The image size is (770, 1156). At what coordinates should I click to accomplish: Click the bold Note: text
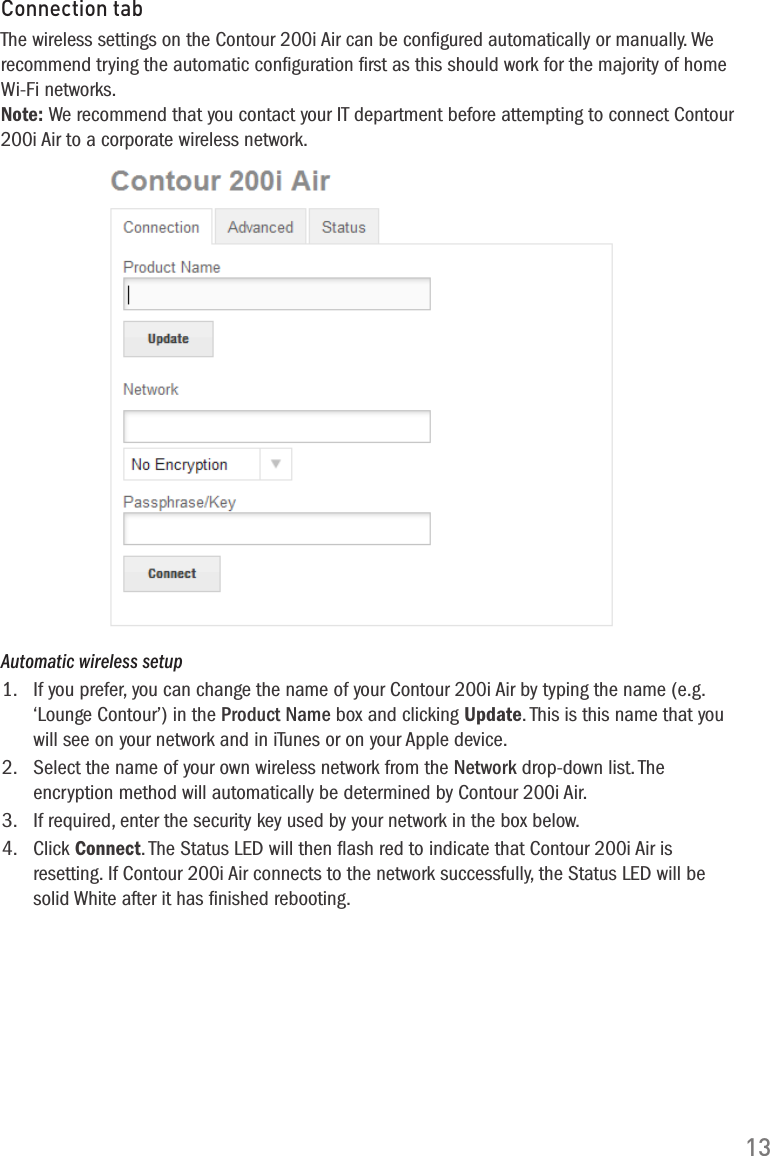23,115
